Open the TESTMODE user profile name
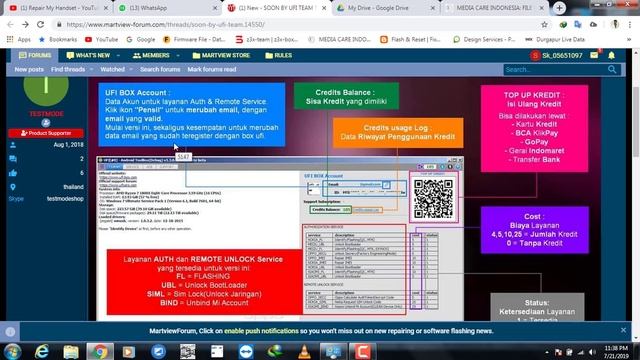The image size is (640, 360). pyautogui.click(x=47, y=114)
